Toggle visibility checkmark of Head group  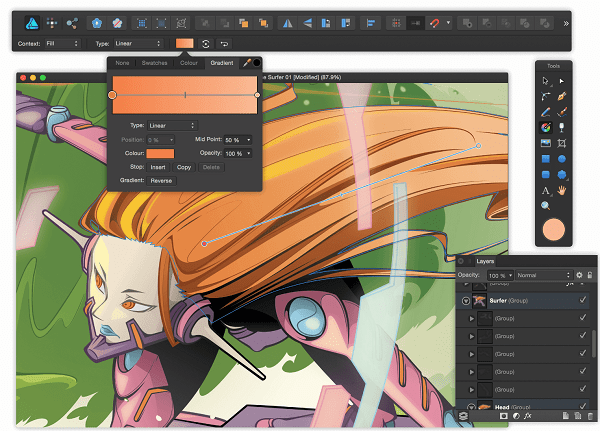(583, 405)
